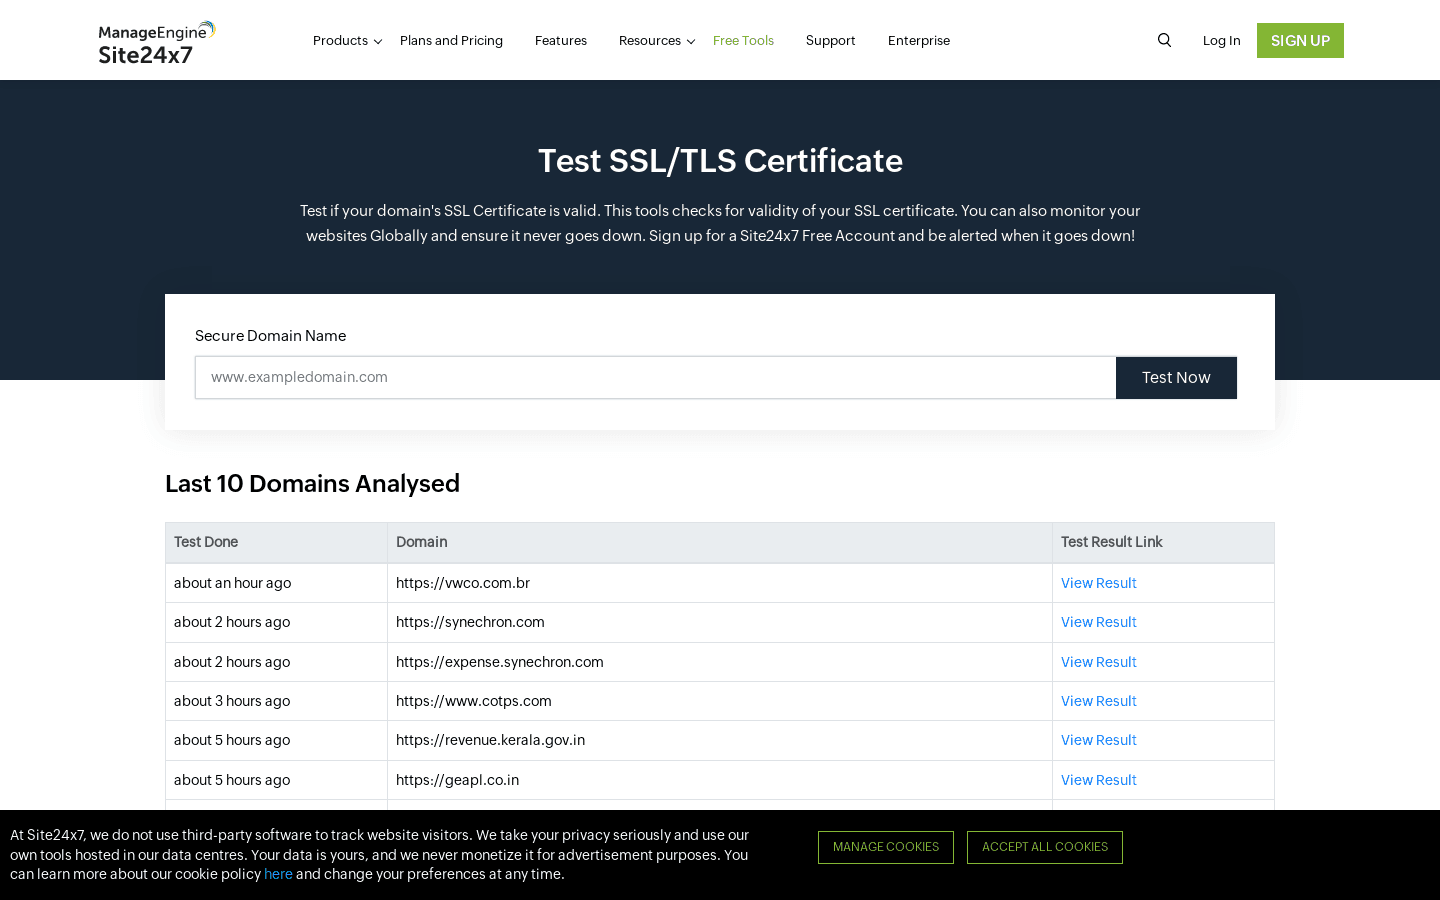Click the Last 10 Domains Analysed heading
Screen dimensions: 1440x900
[312, 484]
